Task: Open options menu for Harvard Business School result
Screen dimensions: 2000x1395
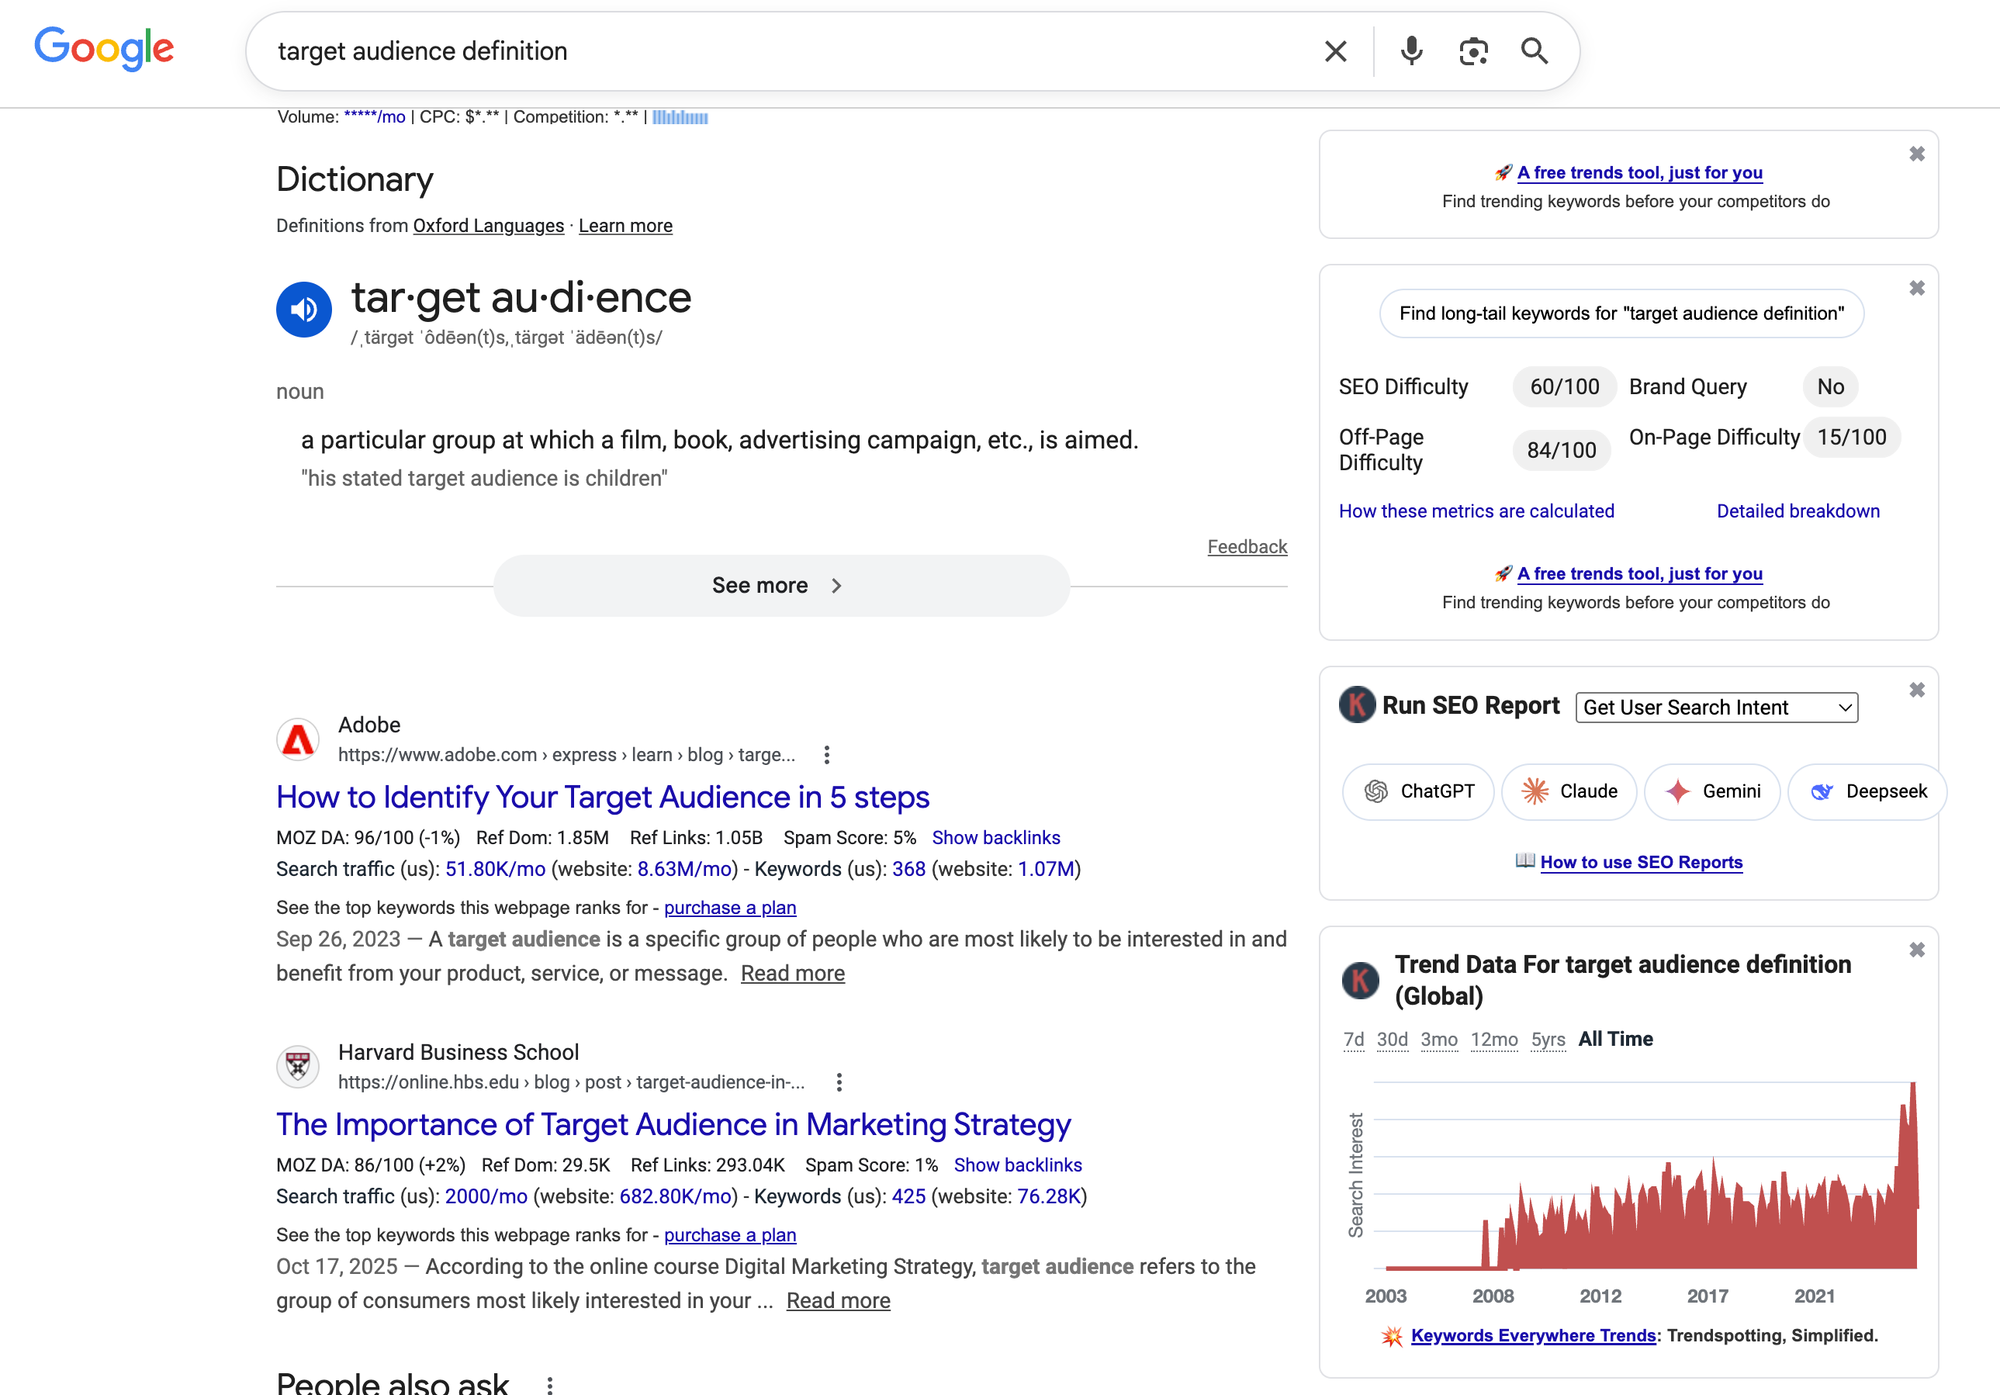Action: [839, 1082]
